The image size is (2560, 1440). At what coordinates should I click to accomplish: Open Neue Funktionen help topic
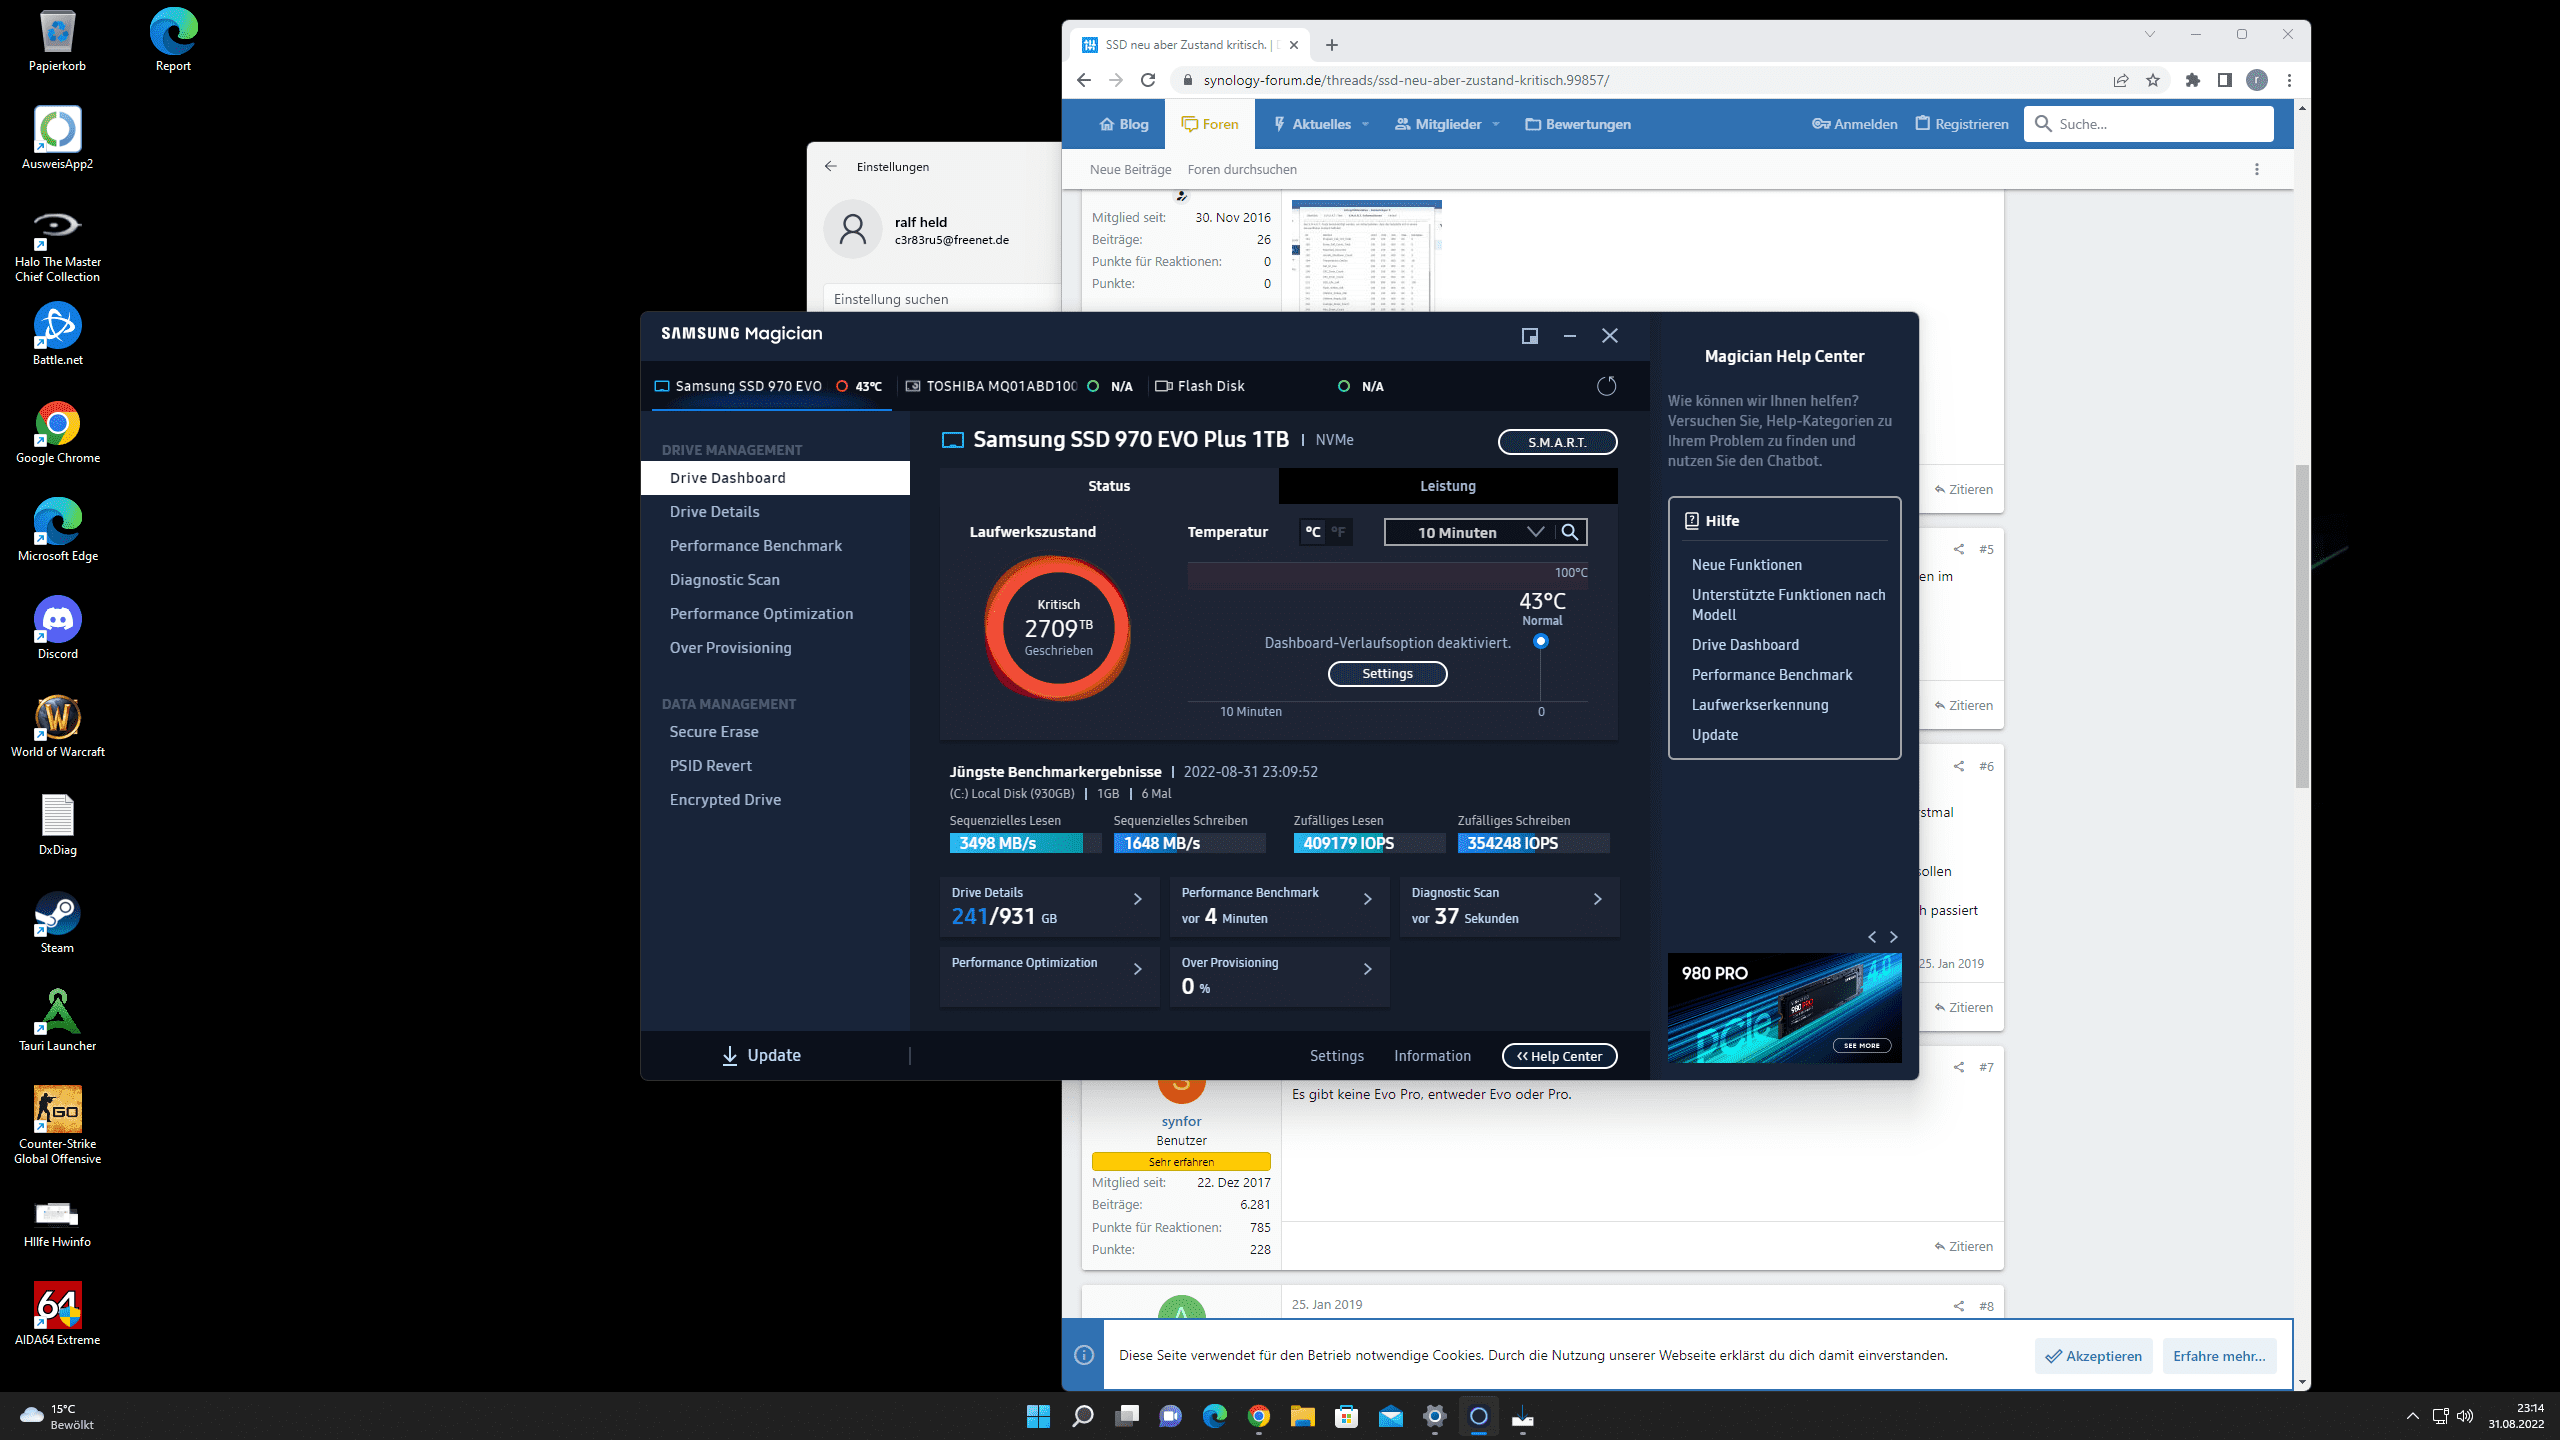(x=1746, y=565)
